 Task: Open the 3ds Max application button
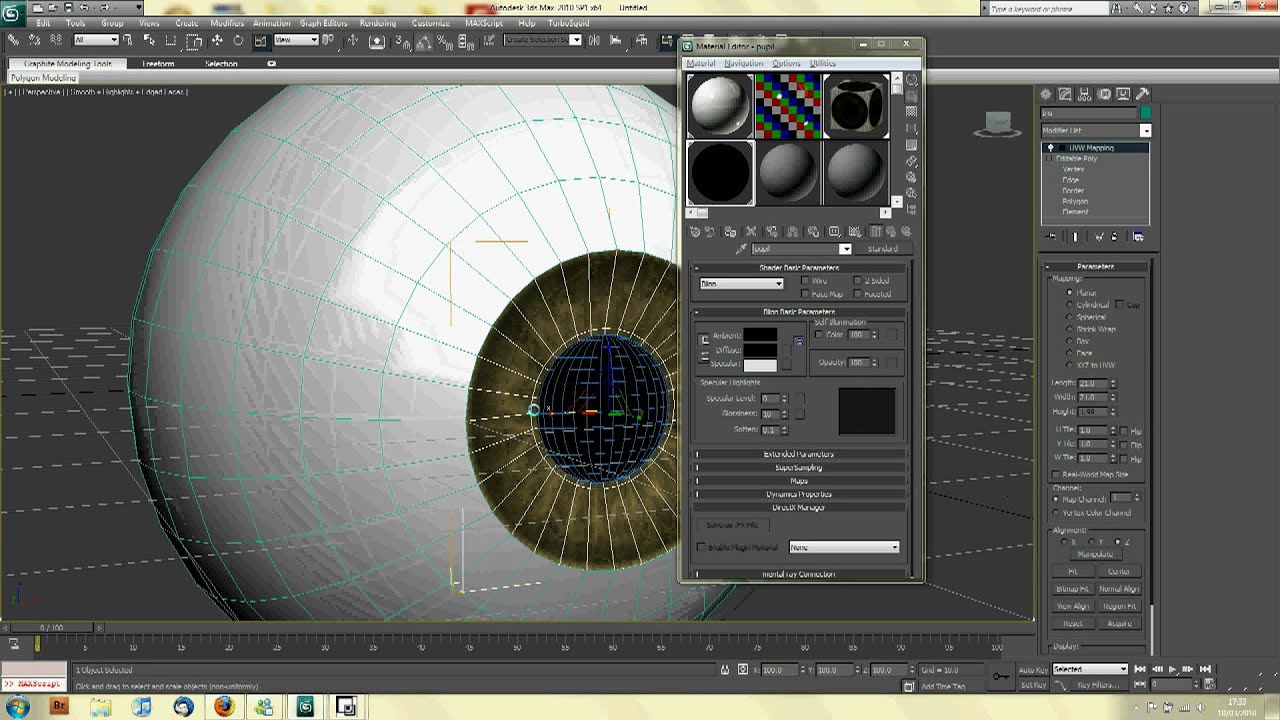pos(13,13)
